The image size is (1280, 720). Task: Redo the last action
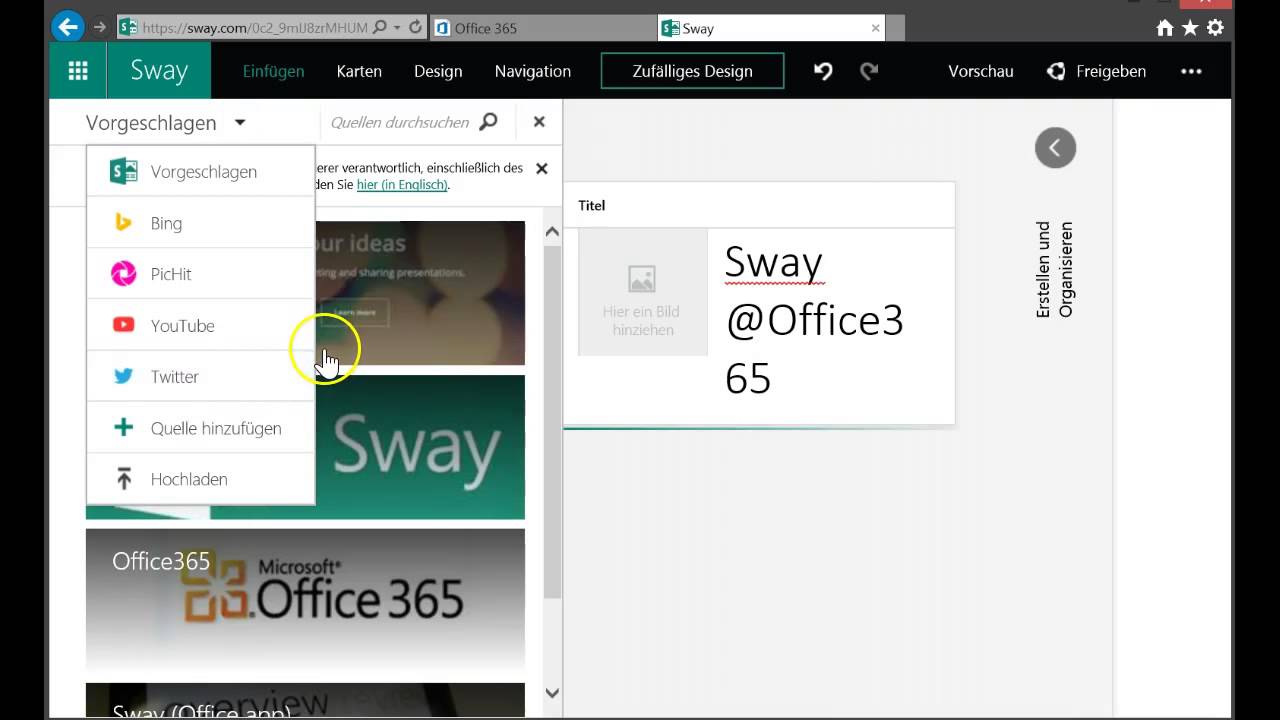point(869,71)
